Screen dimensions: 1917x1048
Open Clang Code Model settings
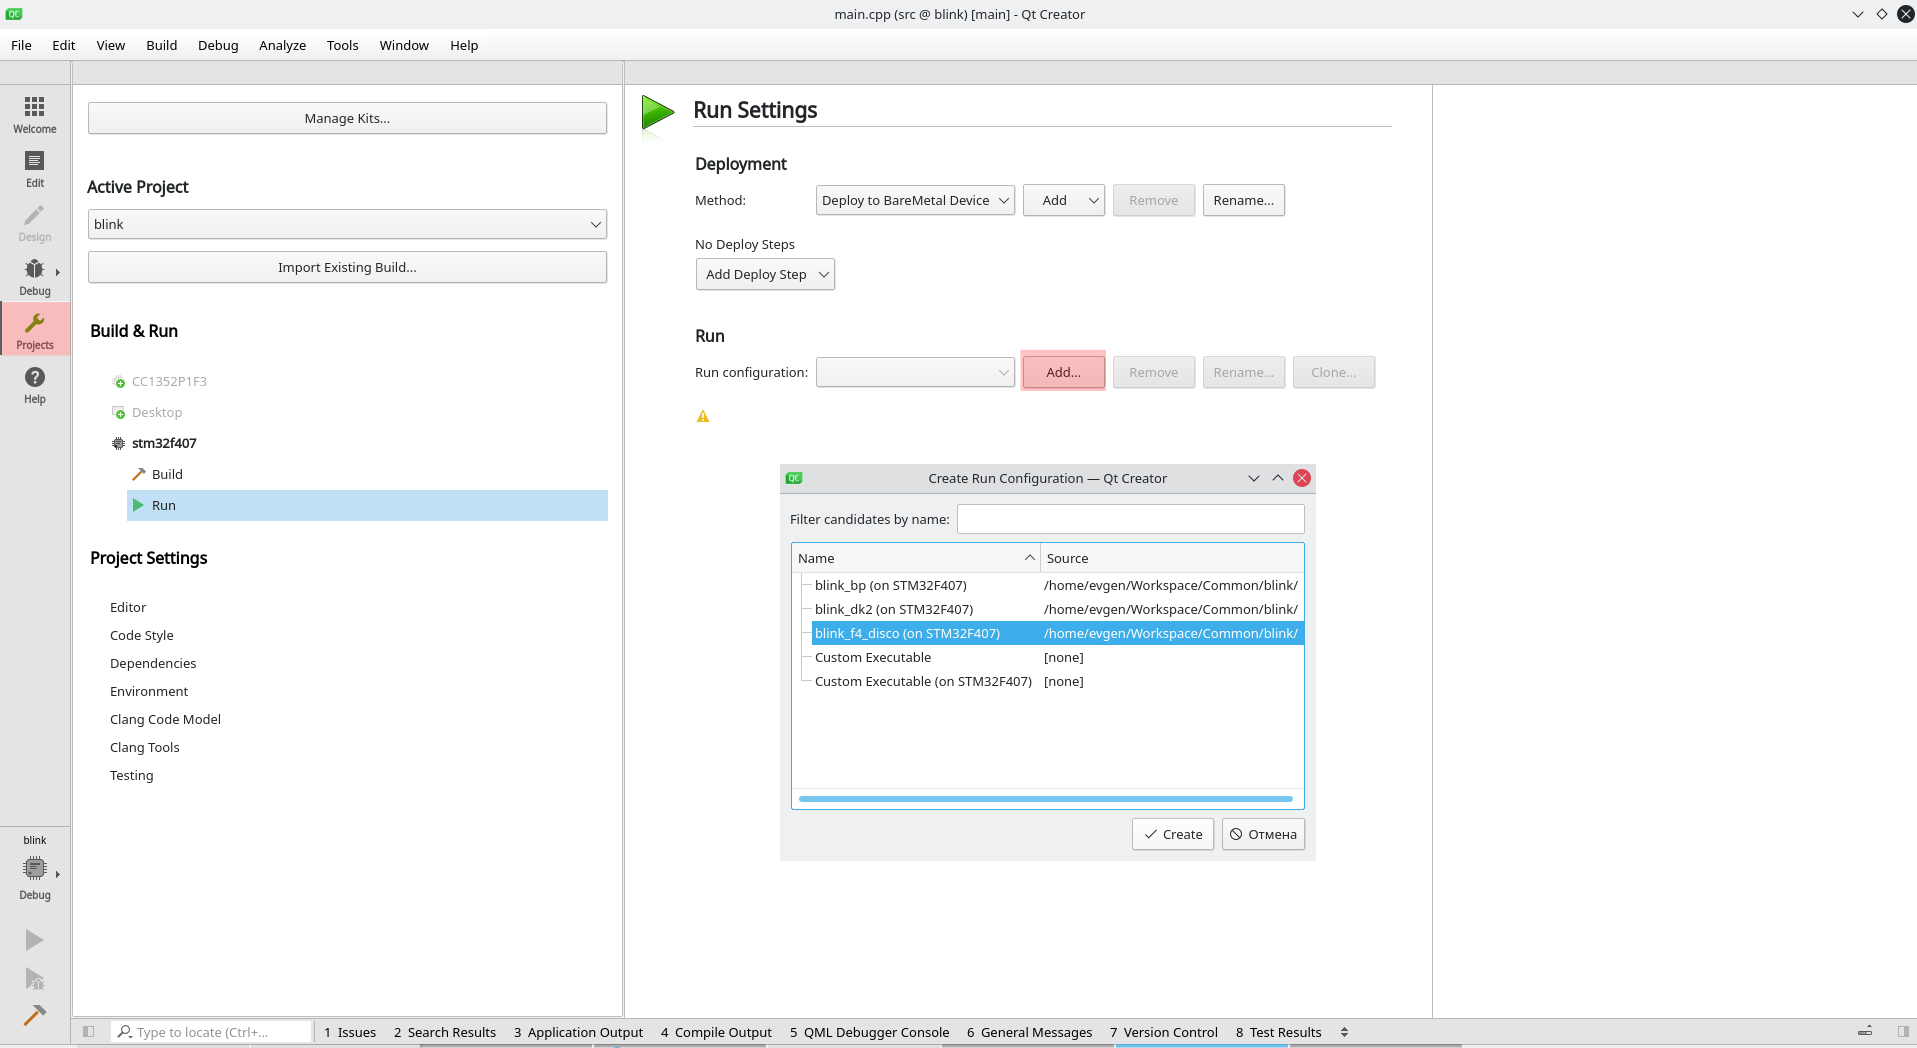165,719
